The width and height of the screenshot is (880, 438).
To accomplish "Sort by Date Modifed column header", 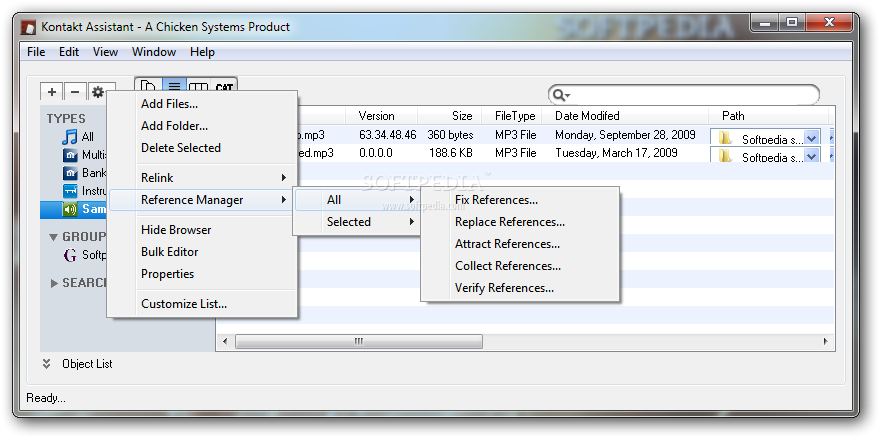I will click(625, 116).
